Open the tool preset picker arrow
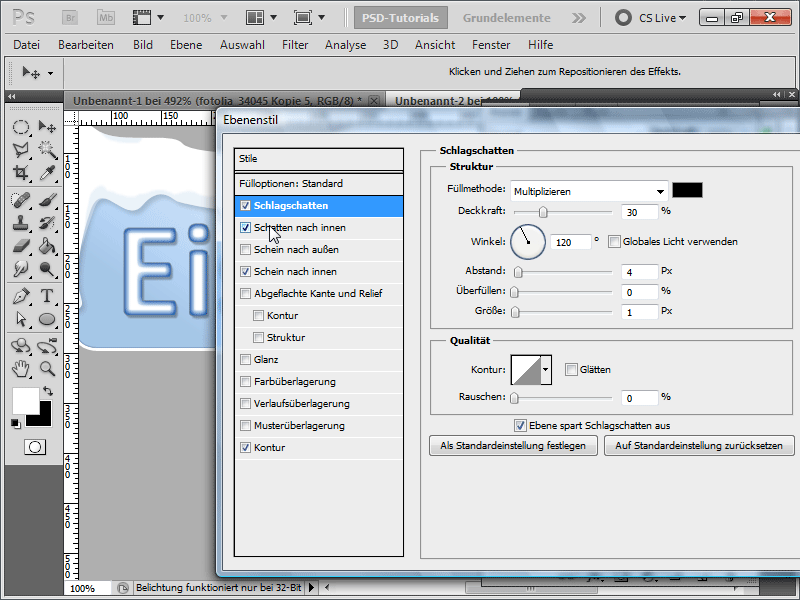This screenshot has height=600, width=800. (x=51, y=73)
